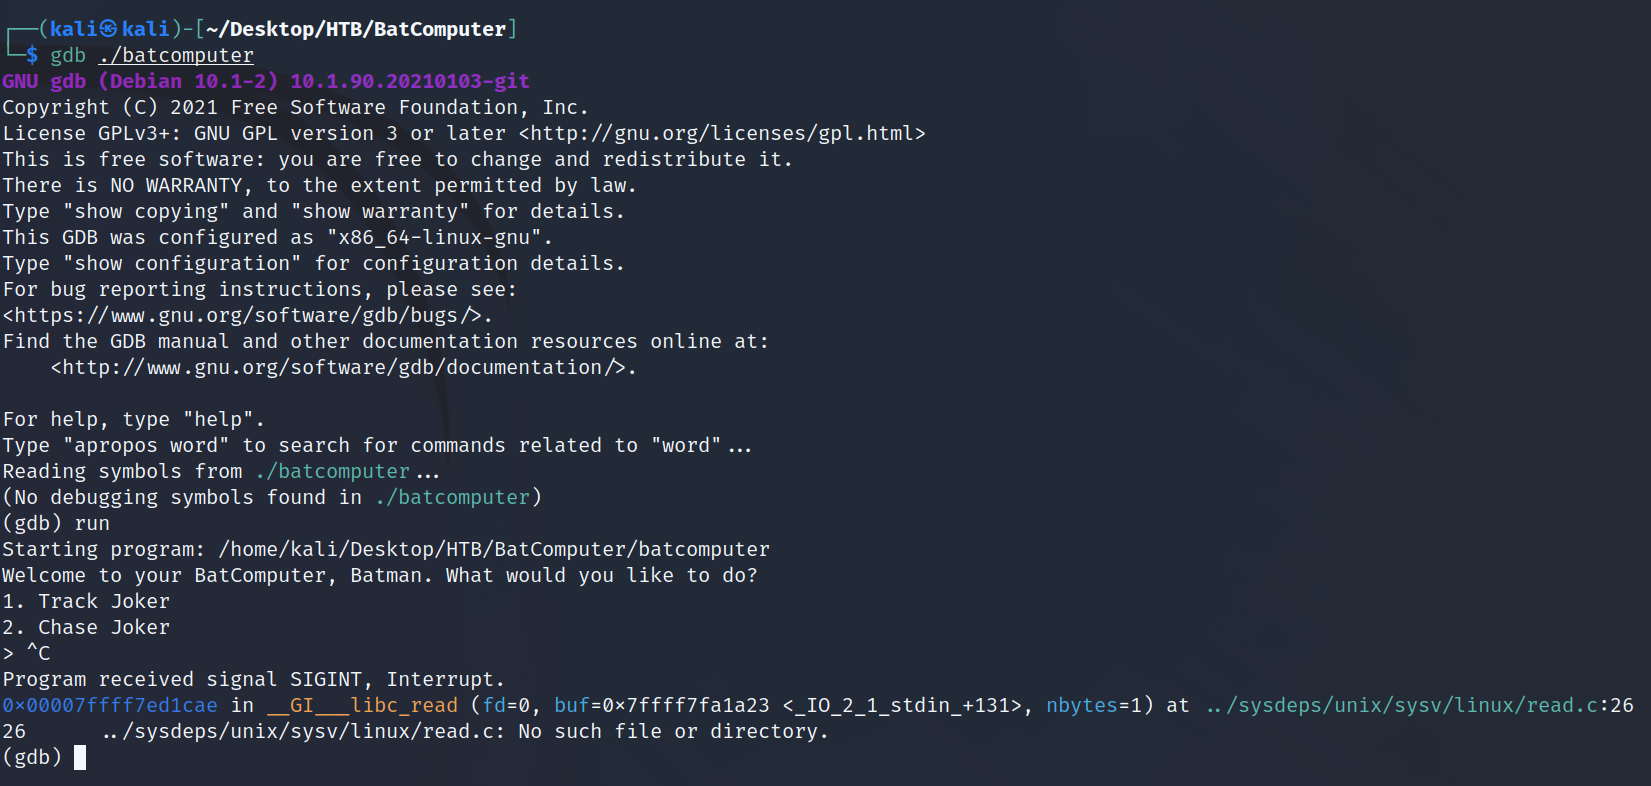Screen dimensions: 1651x786
Task: Click the ./batcomputer path in "Reading symbols from"
Action: [332, 471]
